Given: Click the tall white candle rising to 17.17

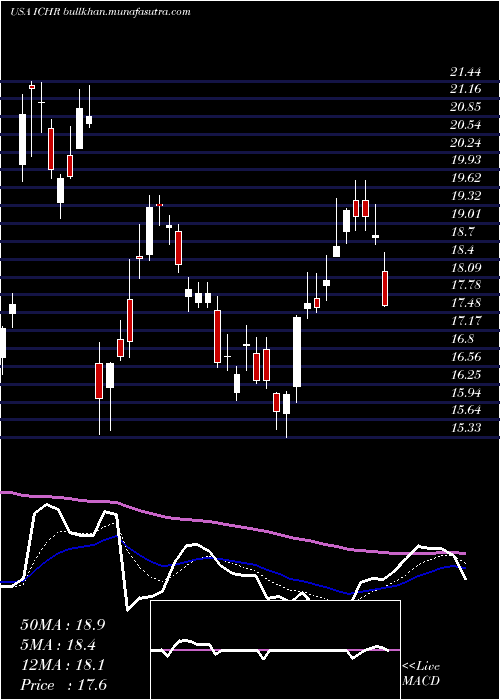Looking at the screenshot, I should (297, 352).
